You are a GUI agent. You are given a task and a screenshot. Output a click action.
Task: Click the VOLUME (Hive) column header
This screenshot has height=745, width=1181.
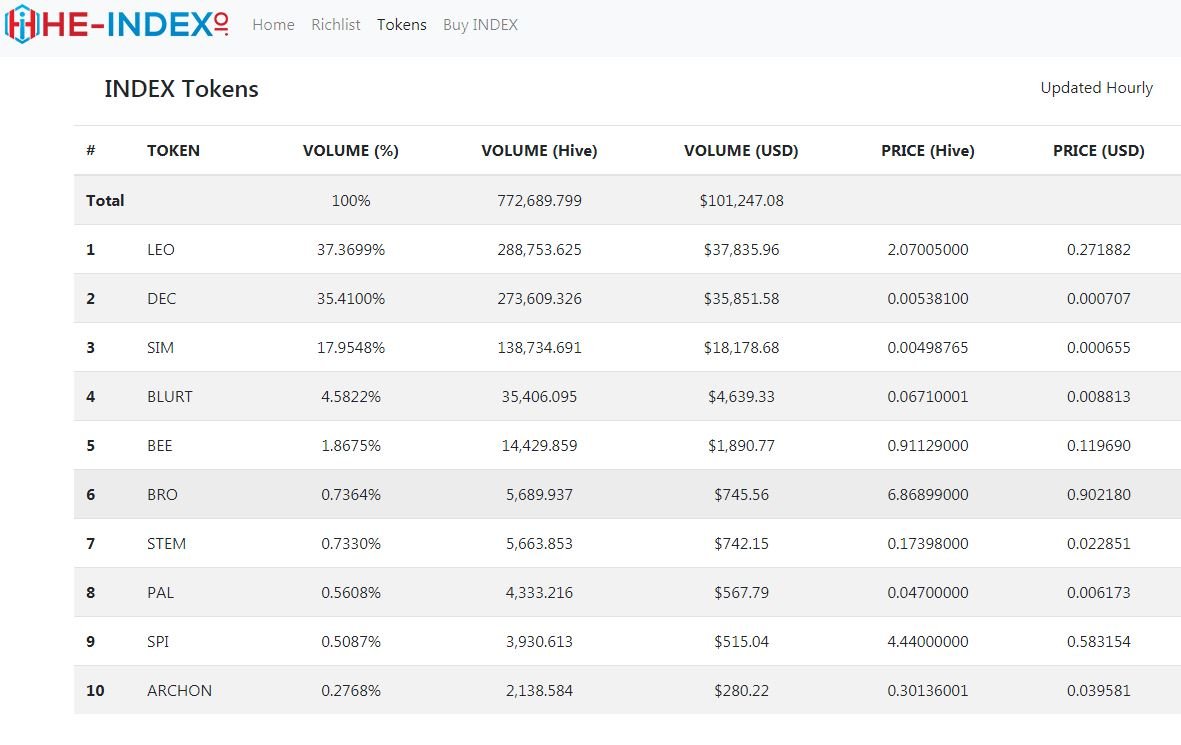(x=539, y=151)
